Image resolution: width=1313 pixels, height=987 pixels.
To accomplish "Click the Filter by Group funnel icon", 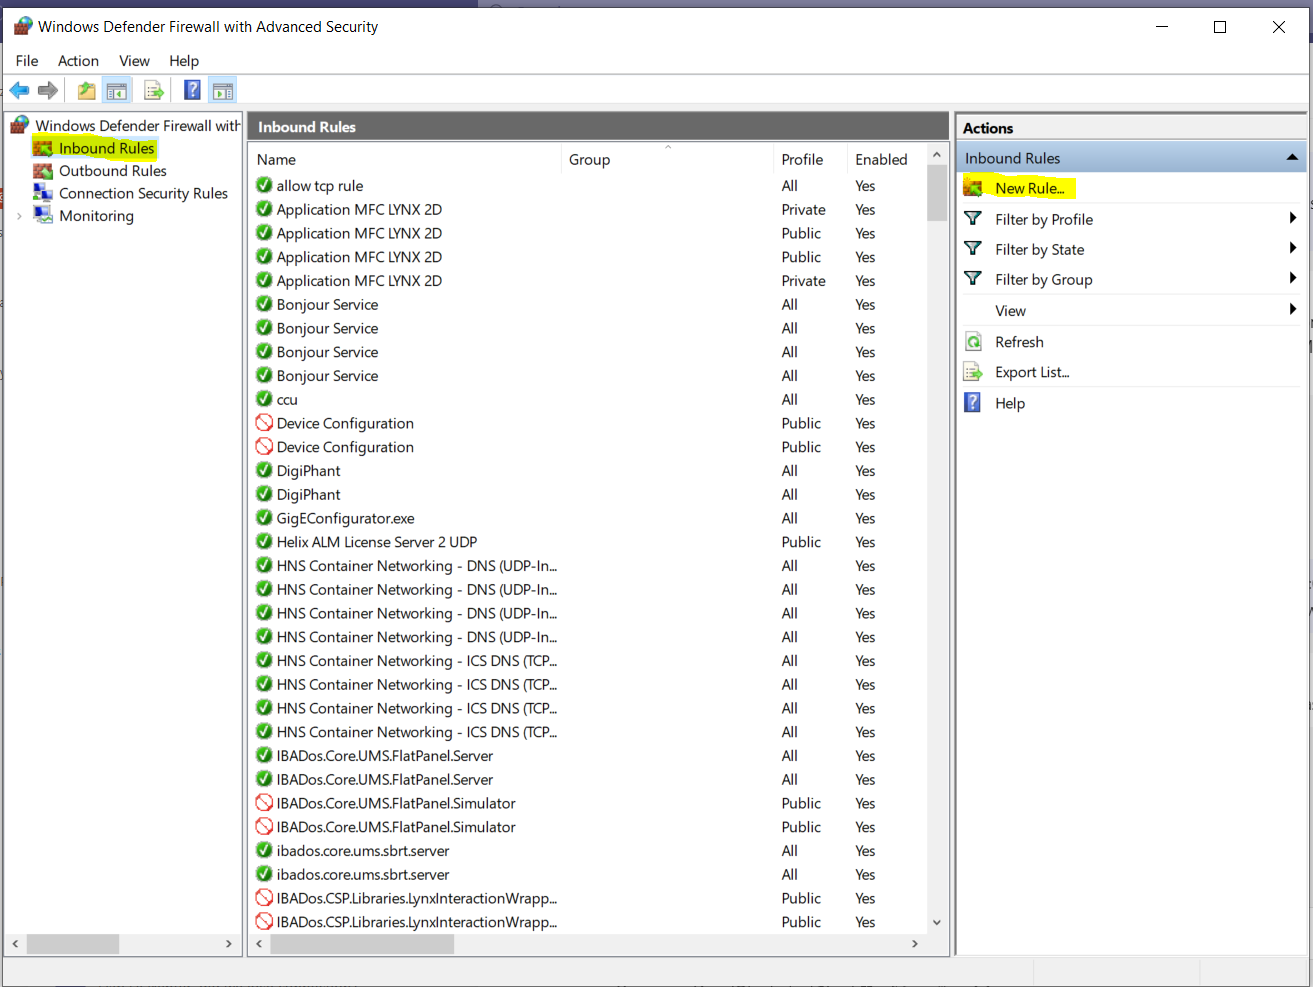I will (x=973, y=278).
